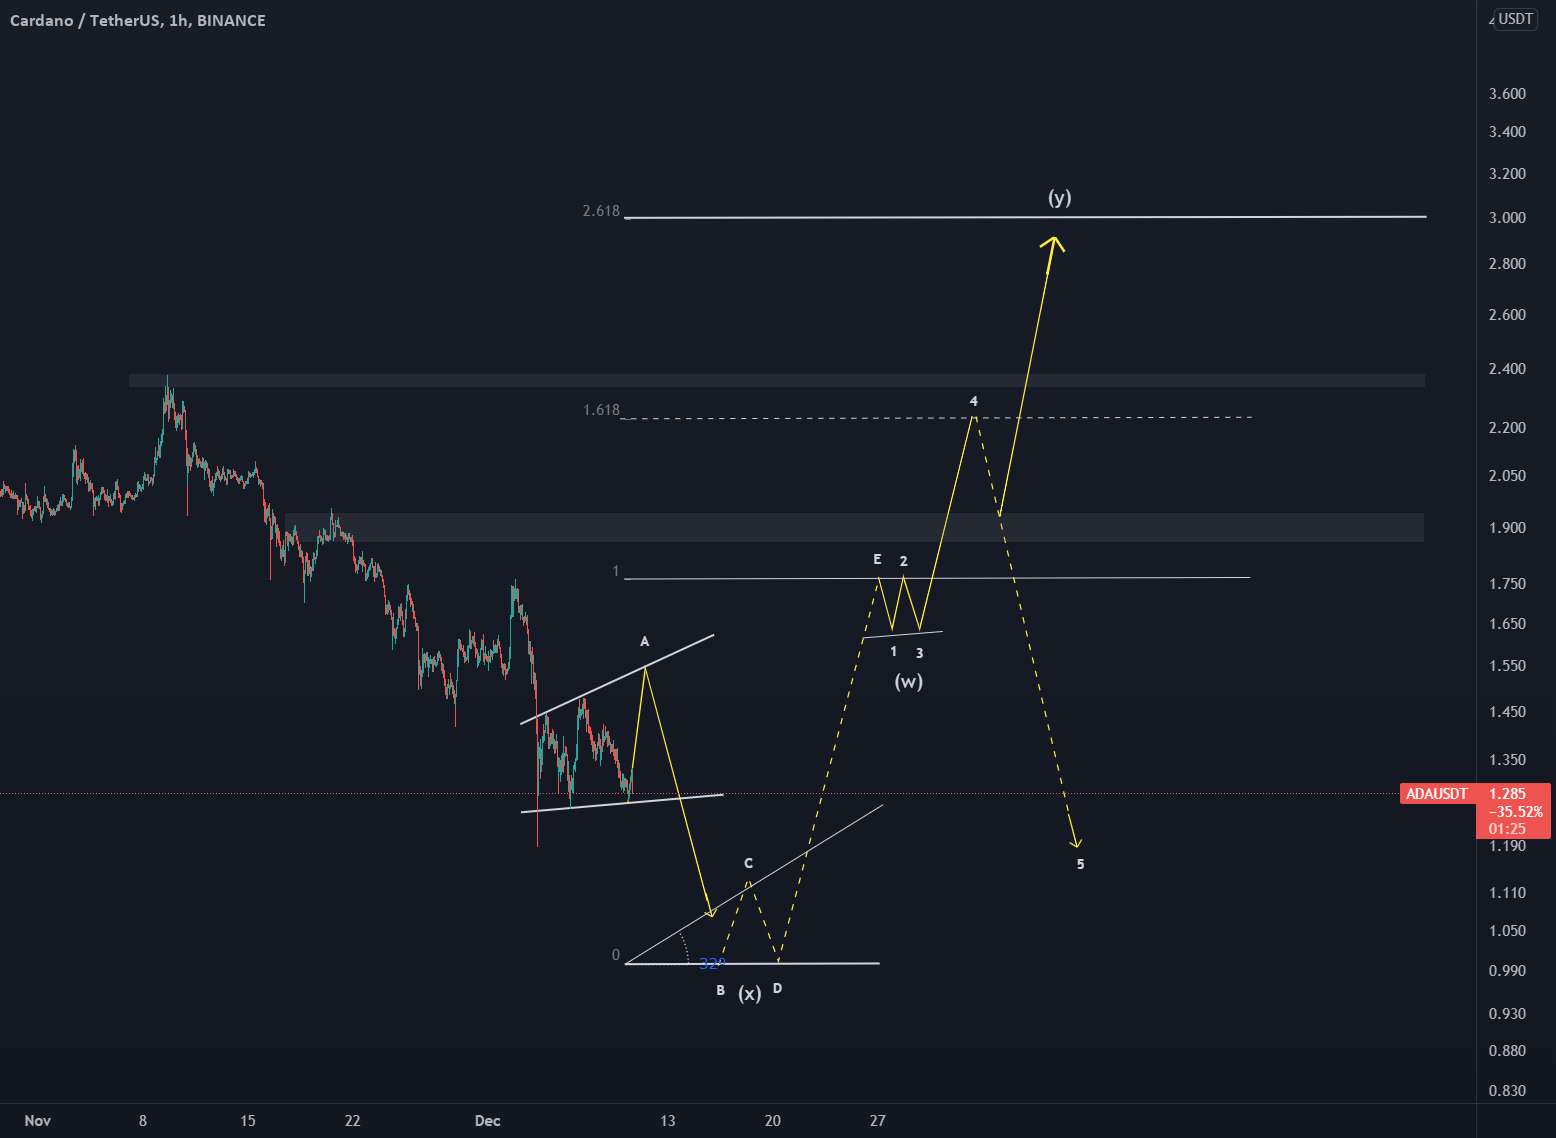The height and width of the screenshot is (1138, 1556).
Task: Click wave number 1 below label E
Action: click(893, 651)
